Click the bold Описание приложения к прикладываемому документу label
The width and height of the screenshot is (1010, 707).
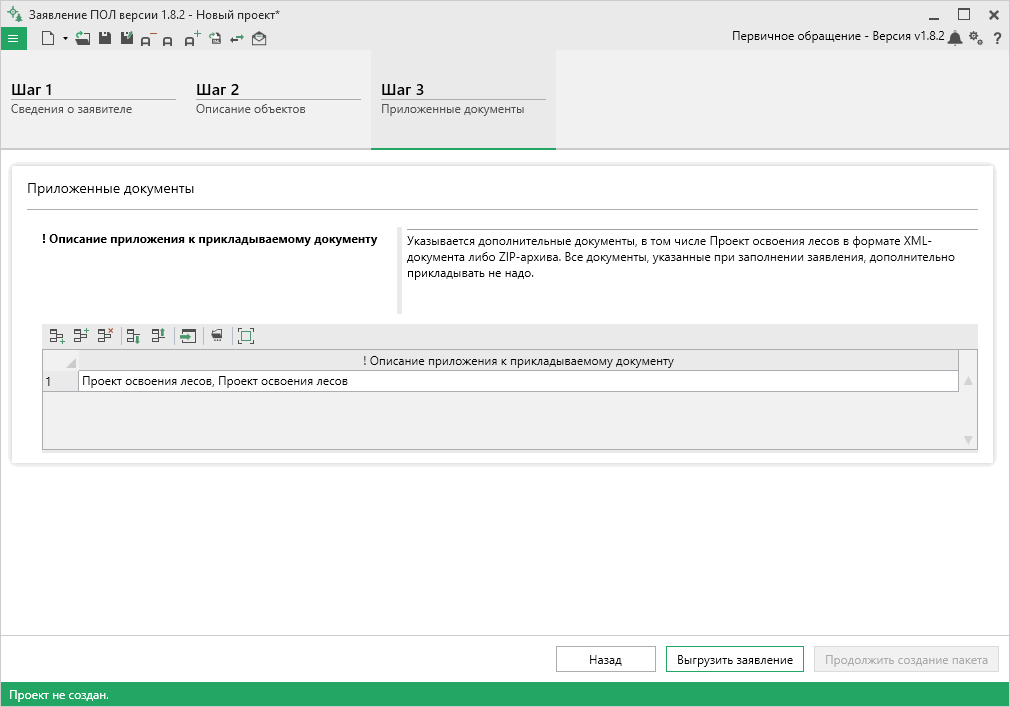point(209,239)
